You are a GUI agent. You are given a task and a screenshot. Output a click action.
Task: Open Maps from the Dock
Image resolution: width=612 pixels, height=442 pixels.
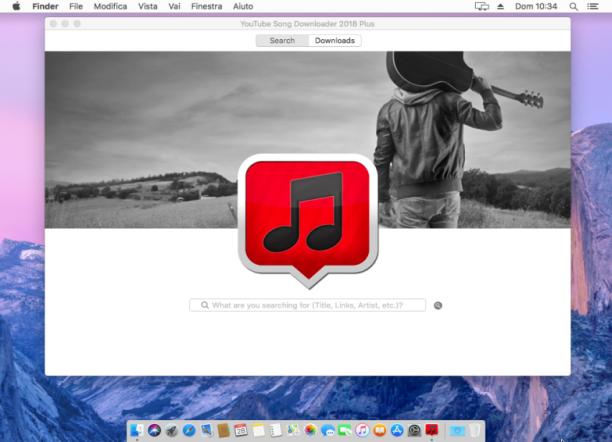click(x=293, y=430)
